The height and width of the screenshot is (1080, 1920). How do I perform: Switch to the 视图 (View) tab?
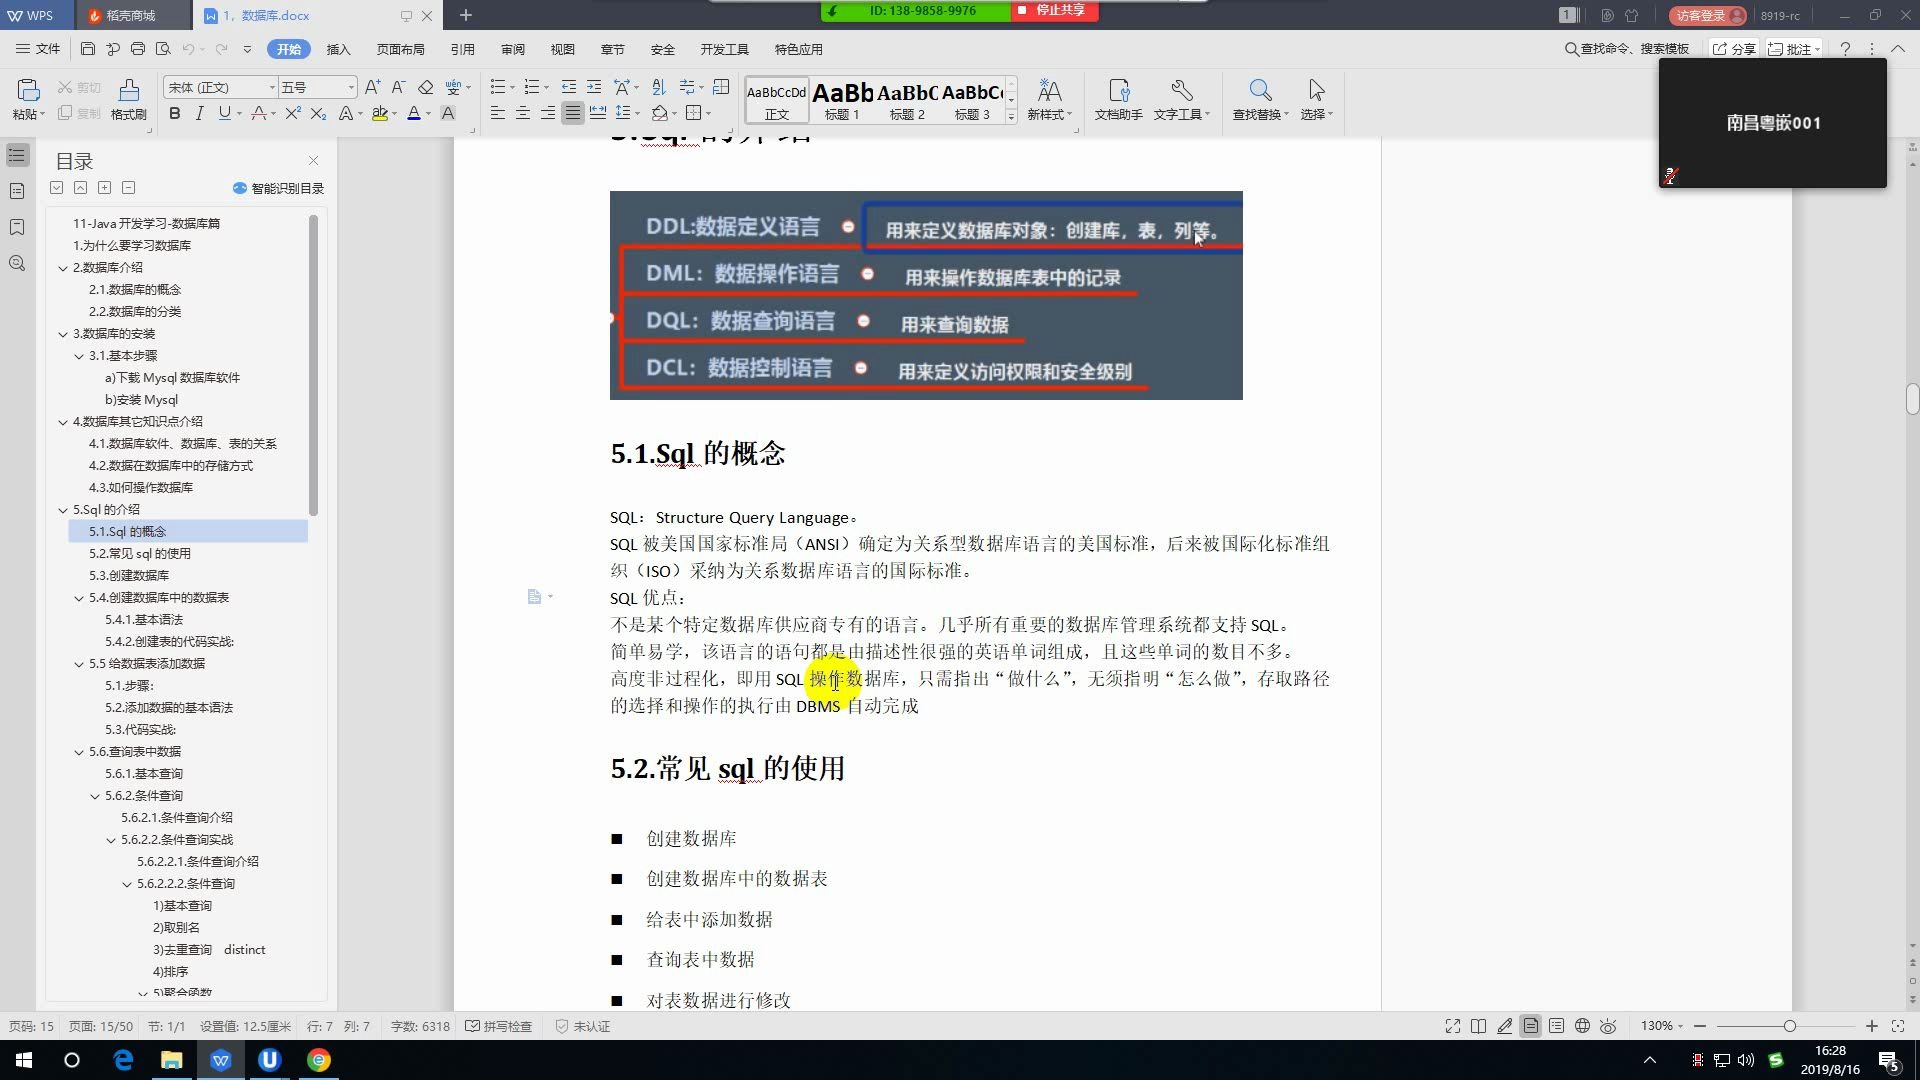pyautogui.click(x=563, y=49)
